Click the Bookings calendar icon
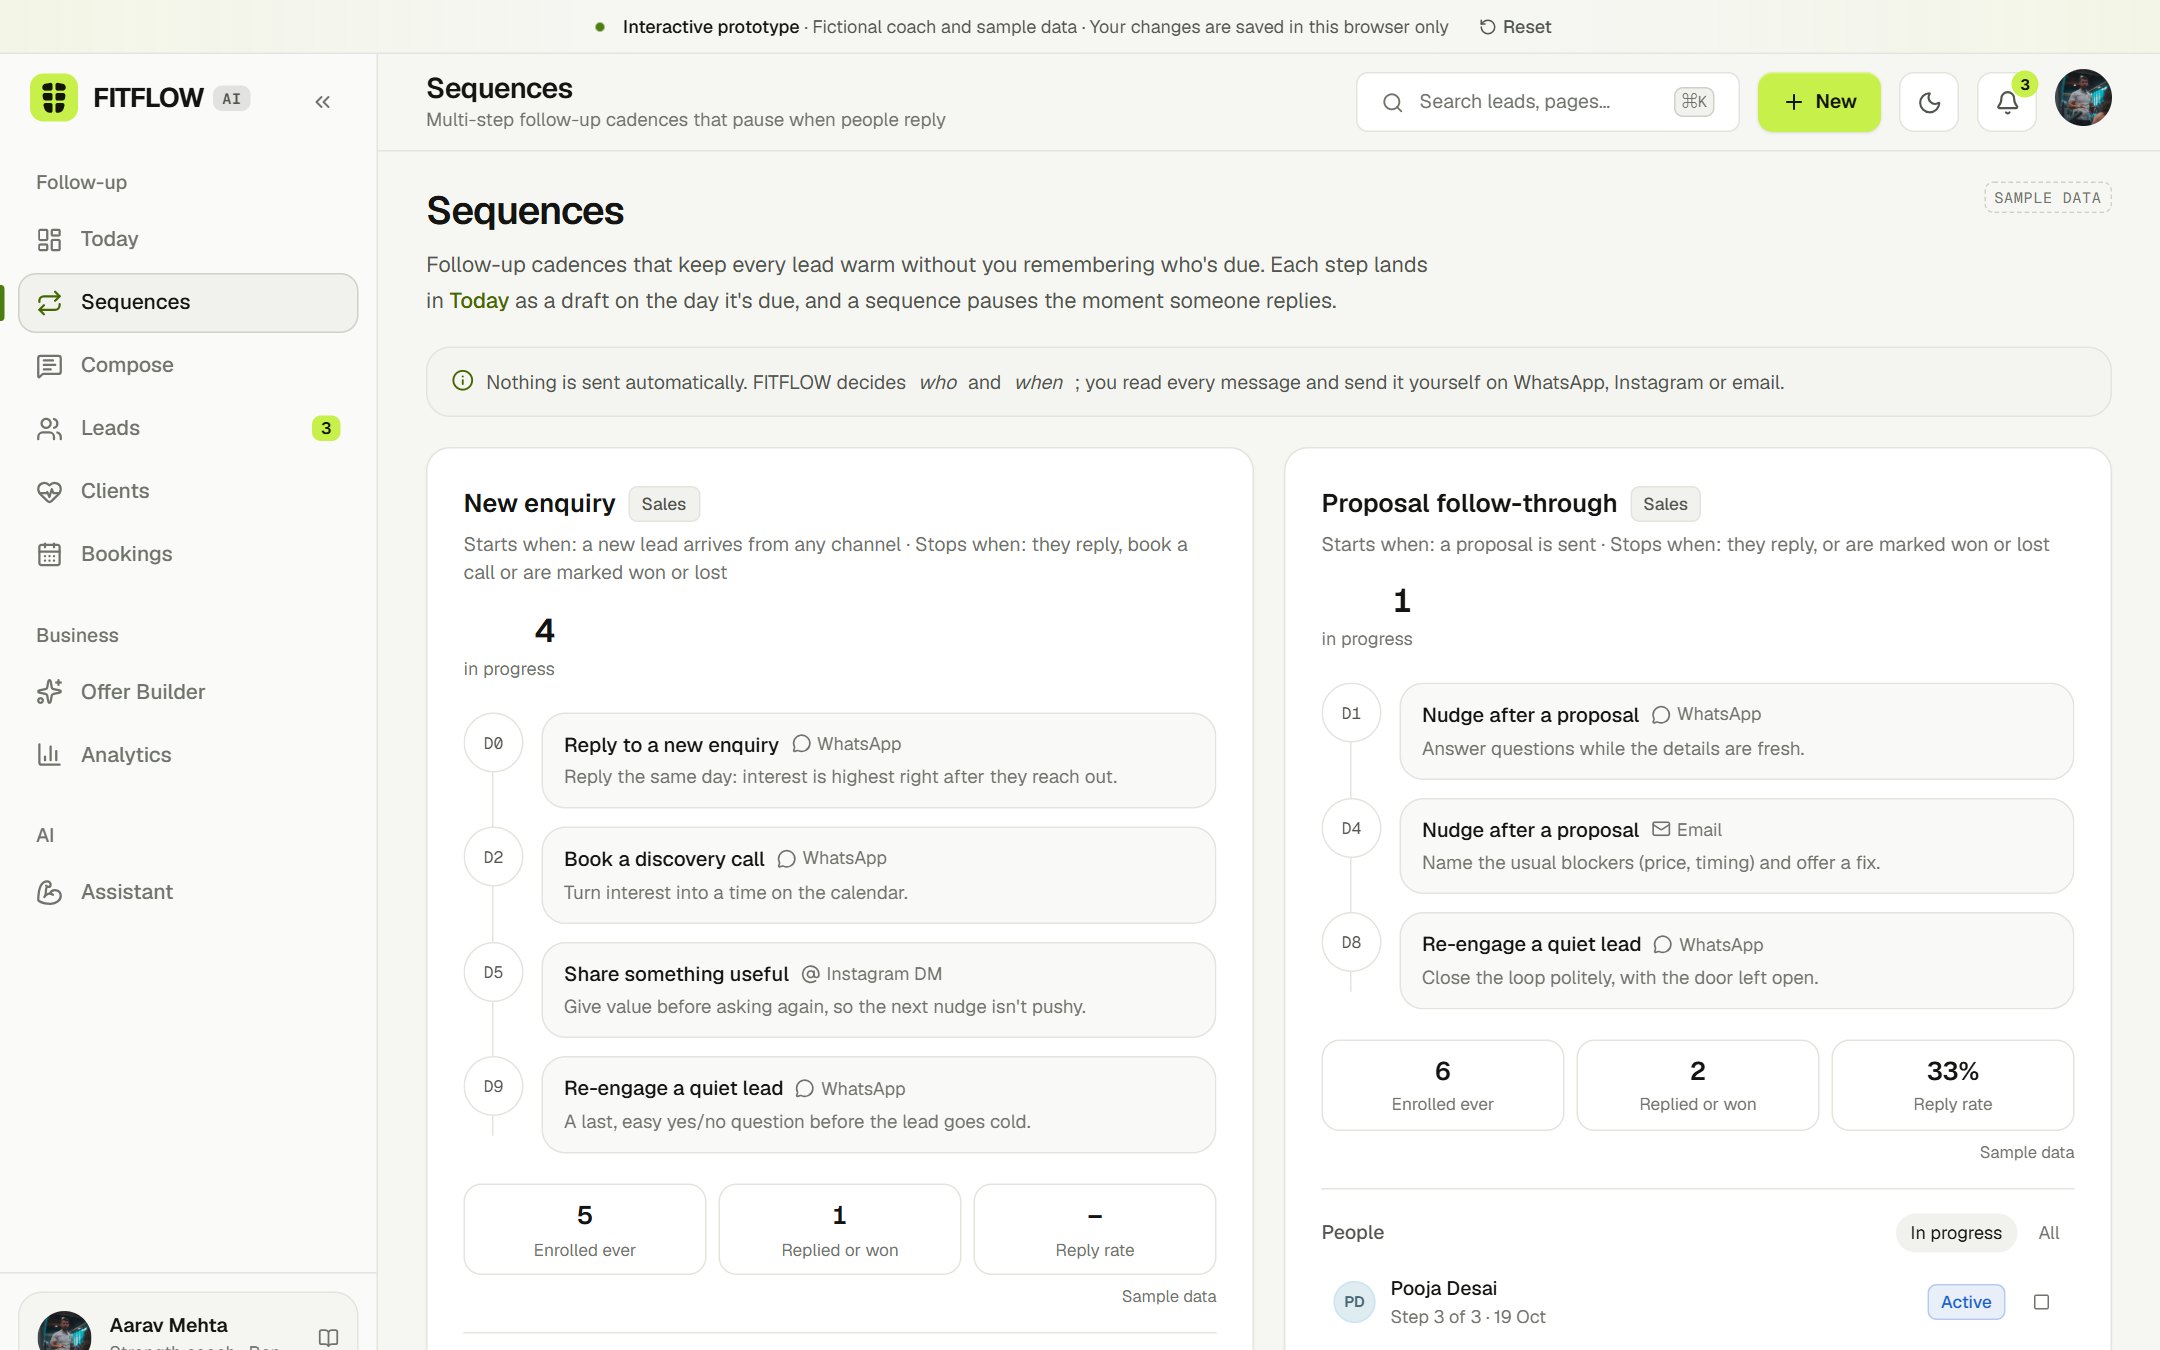This screenshot has height=1350, width=2160. (x=49, y=554)
